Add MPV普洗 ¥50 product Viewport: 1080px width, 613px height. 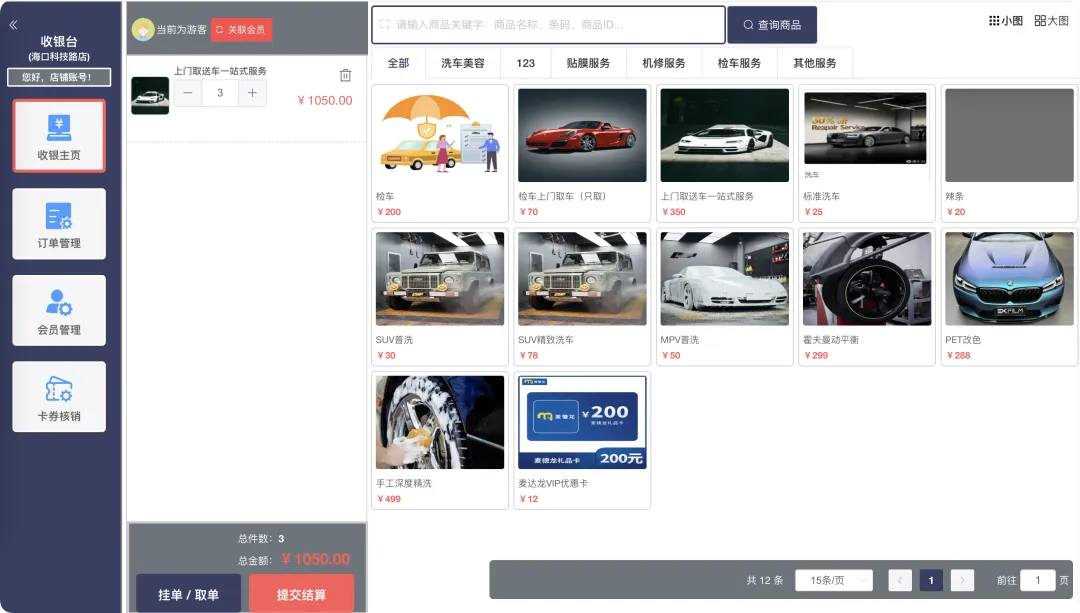click(725, 297)
